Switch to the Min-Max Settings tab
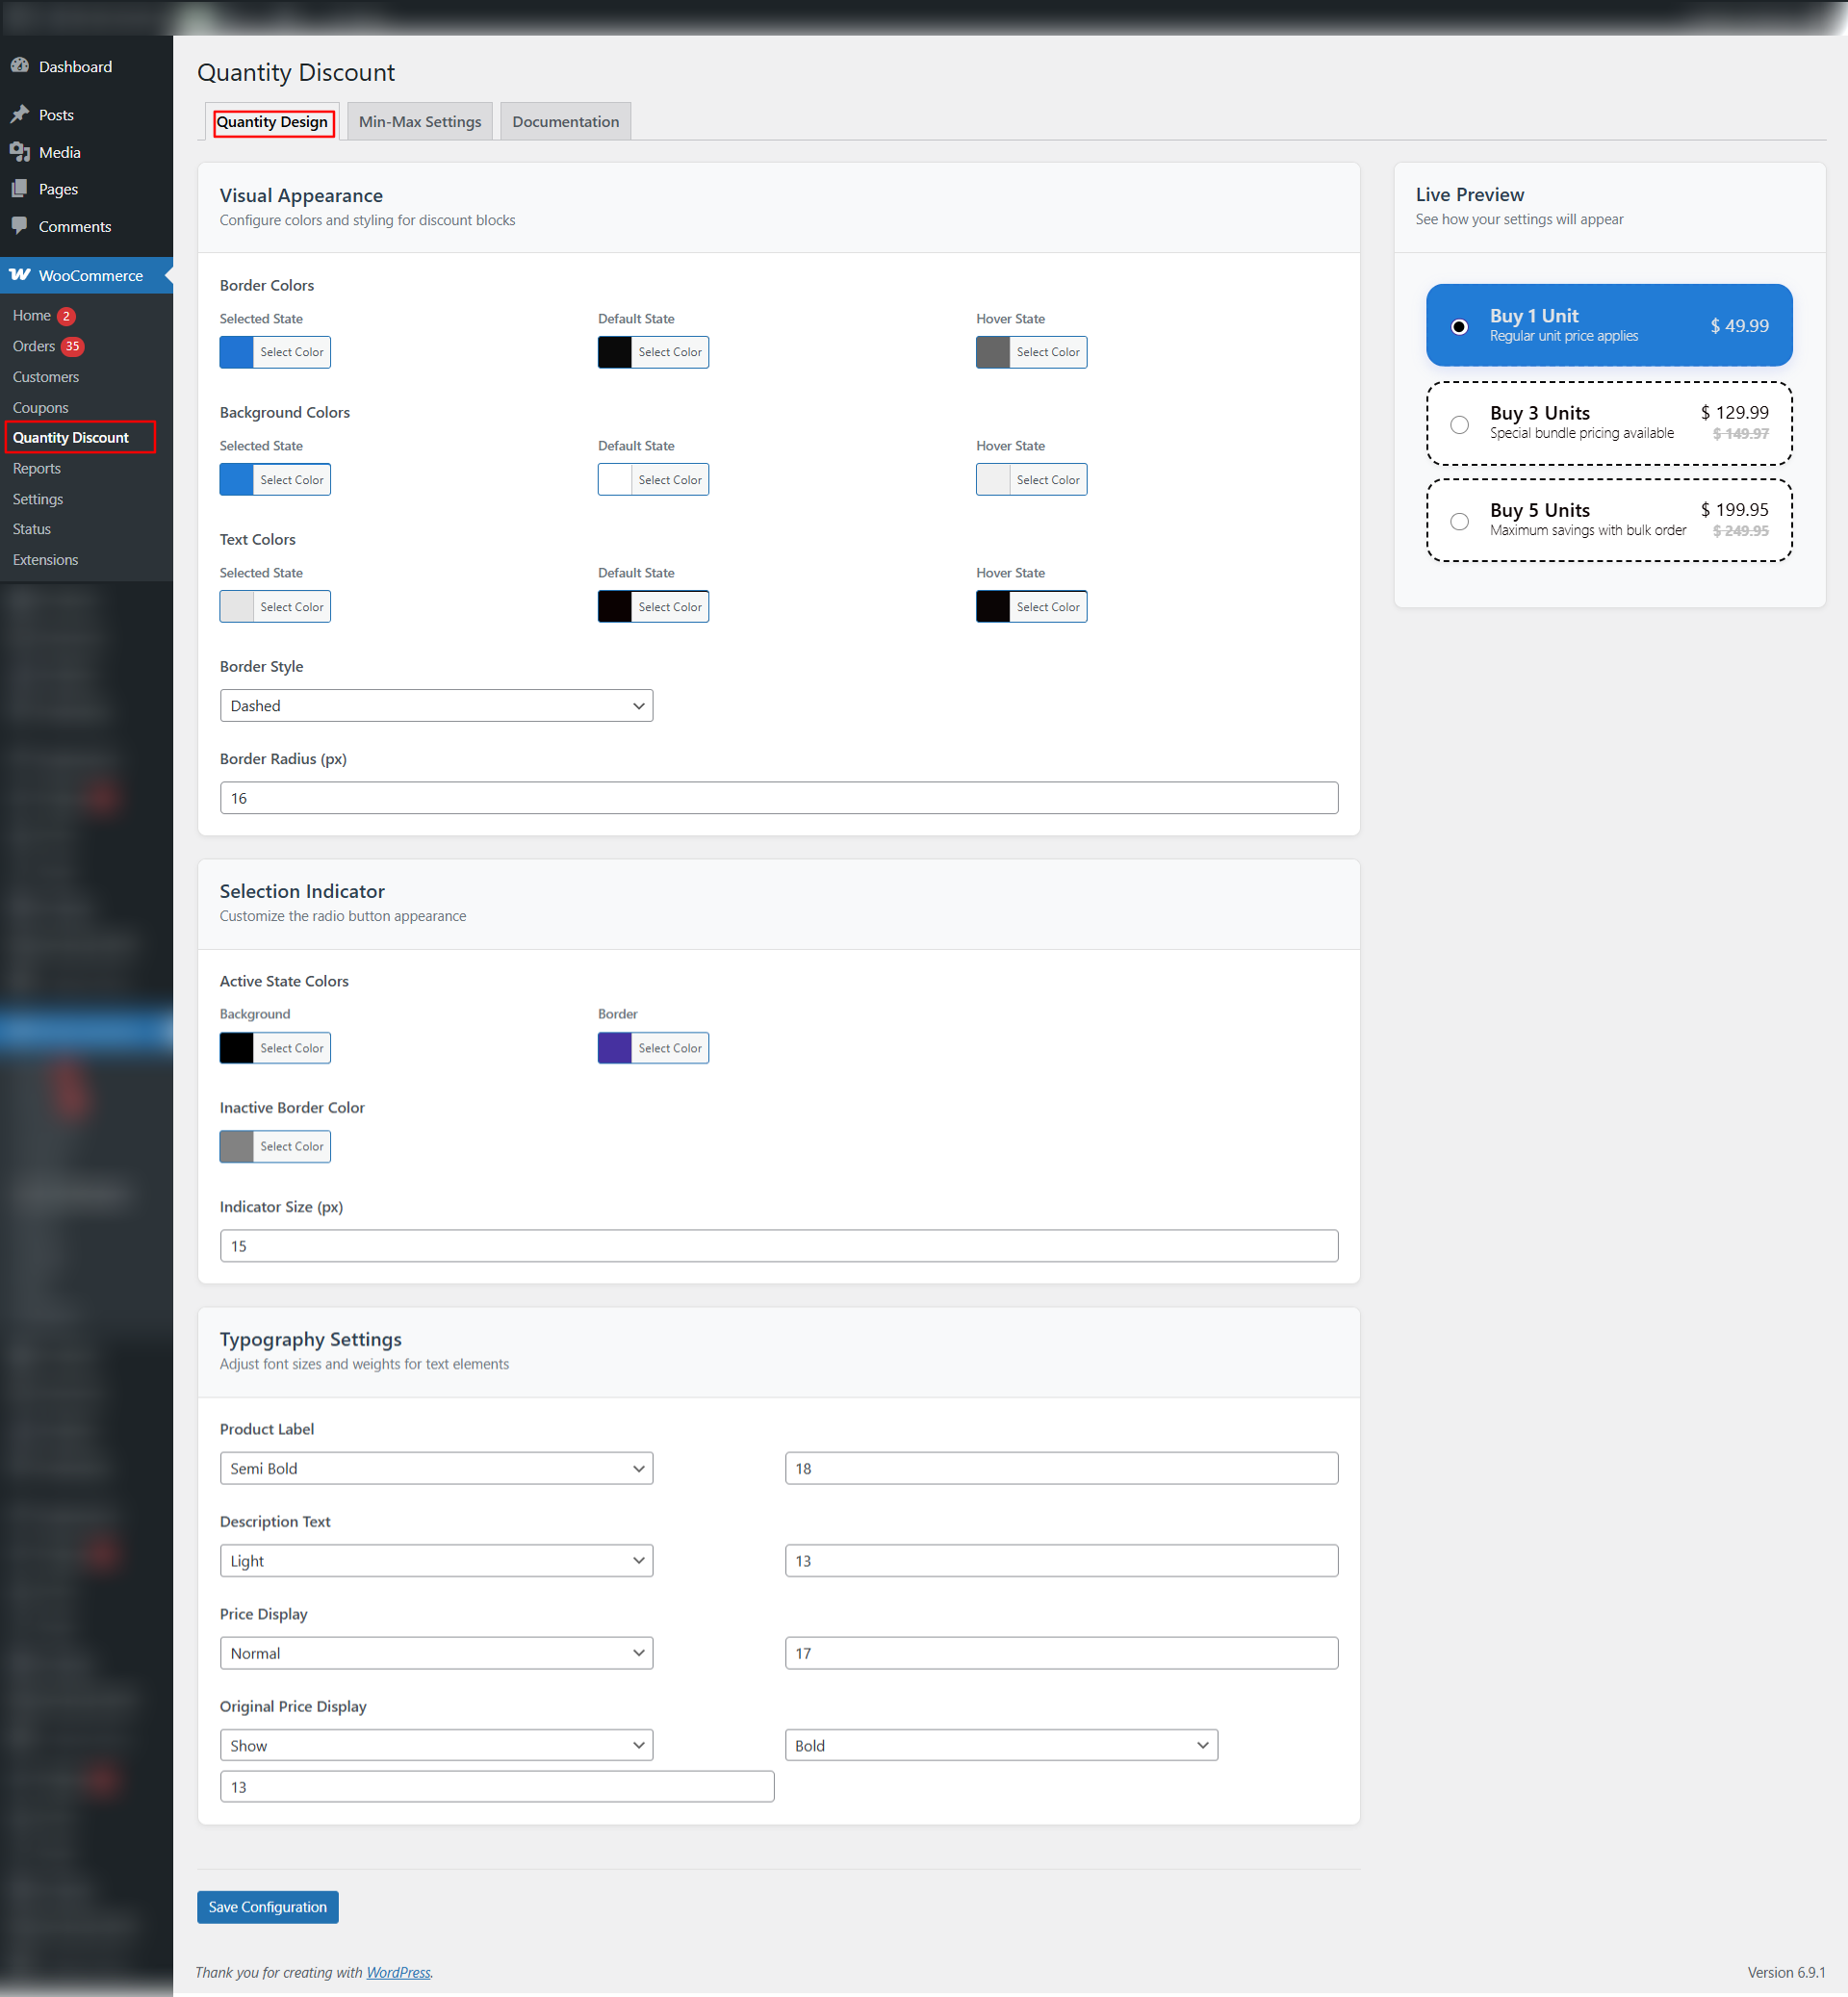The width and height of the screenshot is (1848, 1997). coord(420,122)
